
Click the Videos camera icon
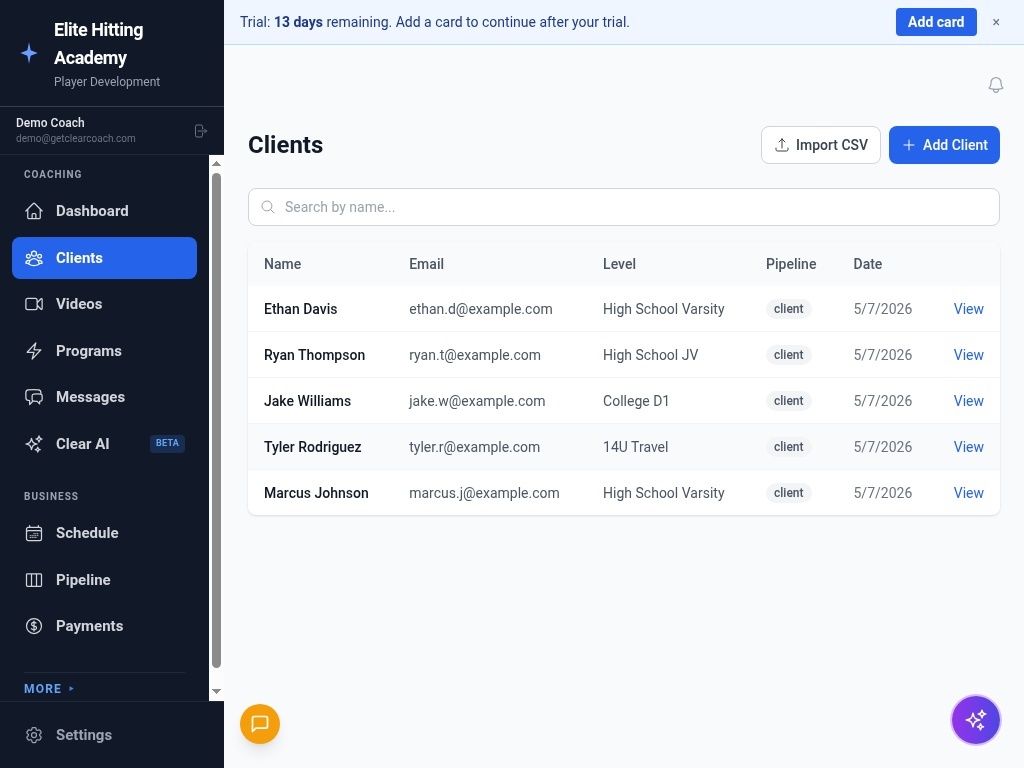[x=34, y=304]
